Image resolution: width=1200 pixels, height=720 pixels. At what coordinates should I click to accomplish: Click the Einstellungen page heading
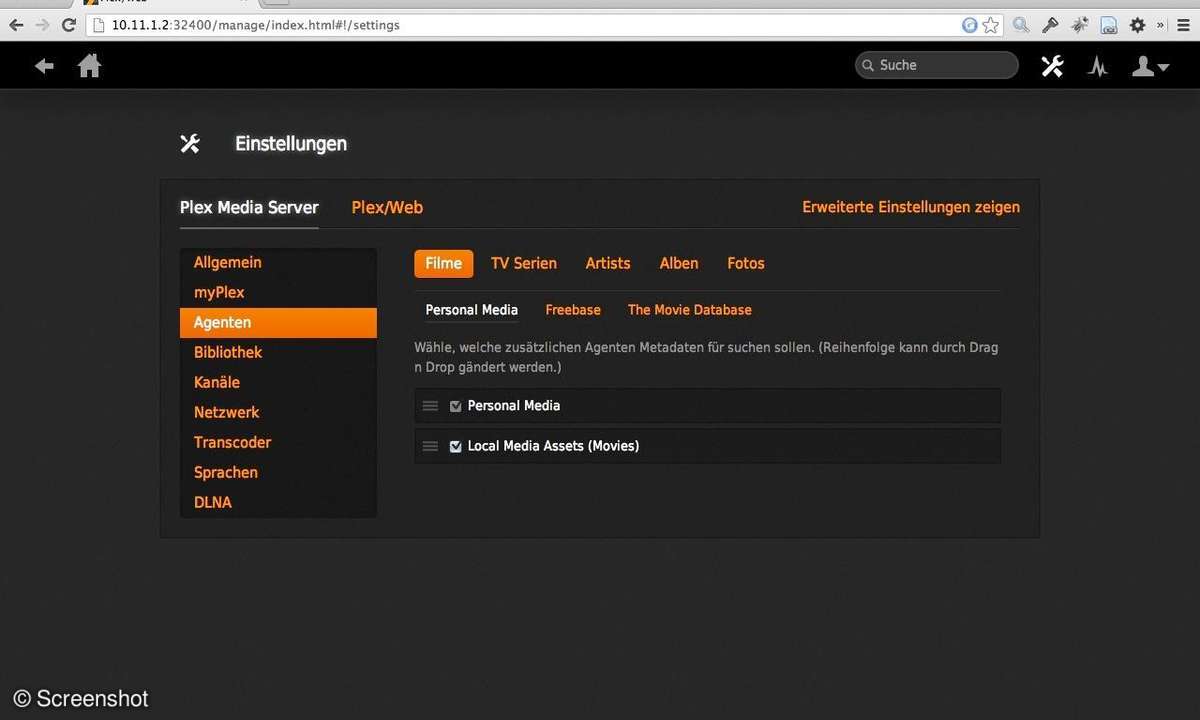[x=291, y=144]
